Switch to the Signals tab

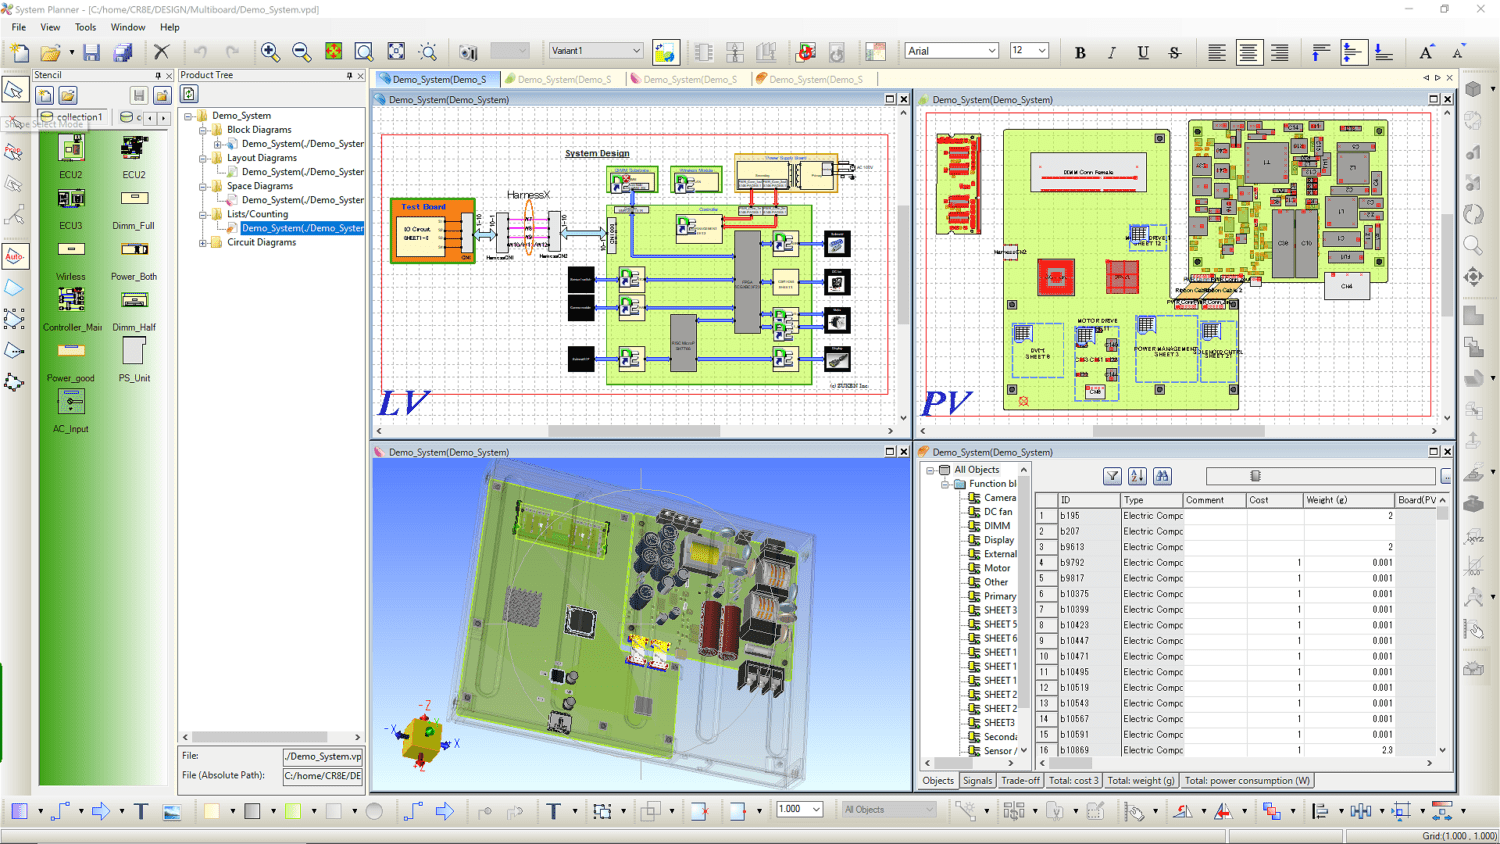pyautogui.click(x=977, y=781)
